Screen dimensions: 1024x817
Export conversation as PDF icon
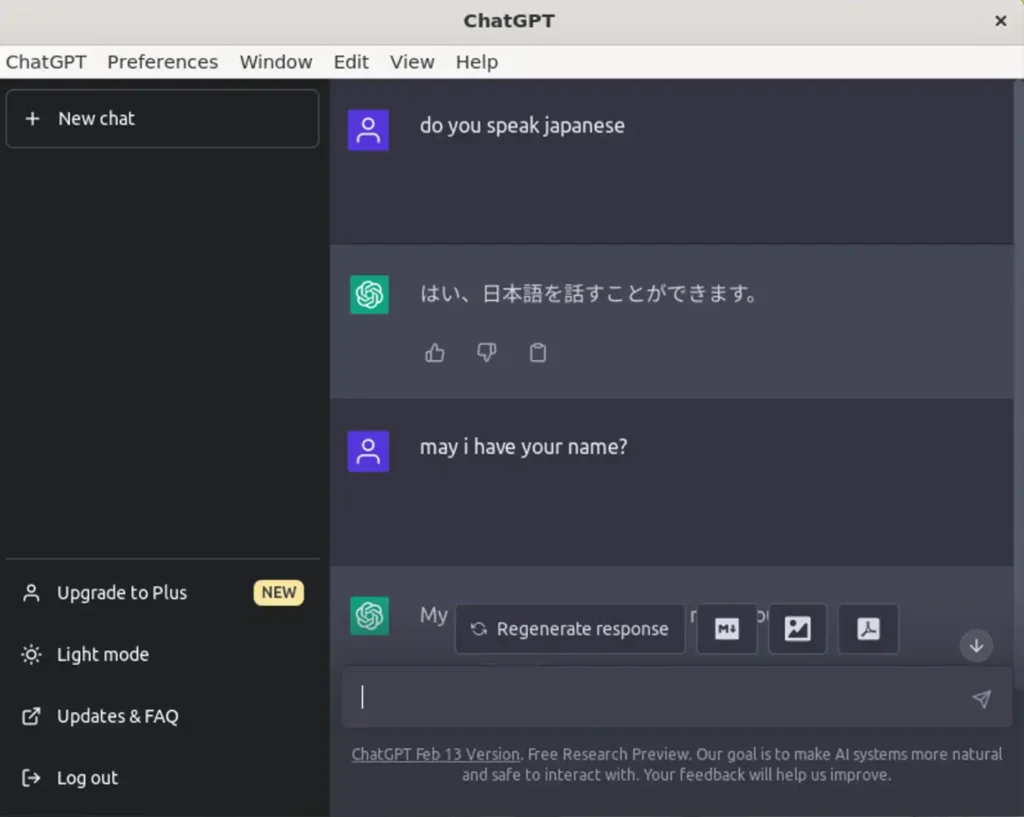coord(868,629)
